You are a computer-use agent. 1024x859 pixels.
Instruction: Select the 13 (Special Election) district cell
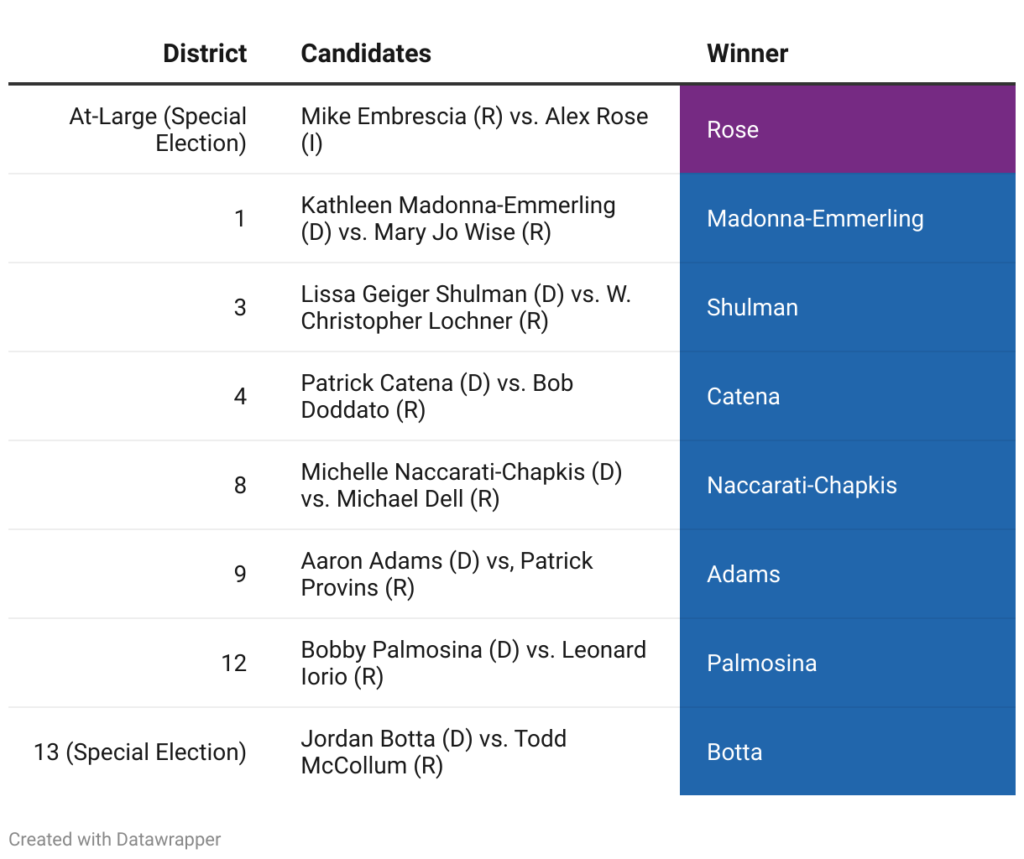coord(140,753)
